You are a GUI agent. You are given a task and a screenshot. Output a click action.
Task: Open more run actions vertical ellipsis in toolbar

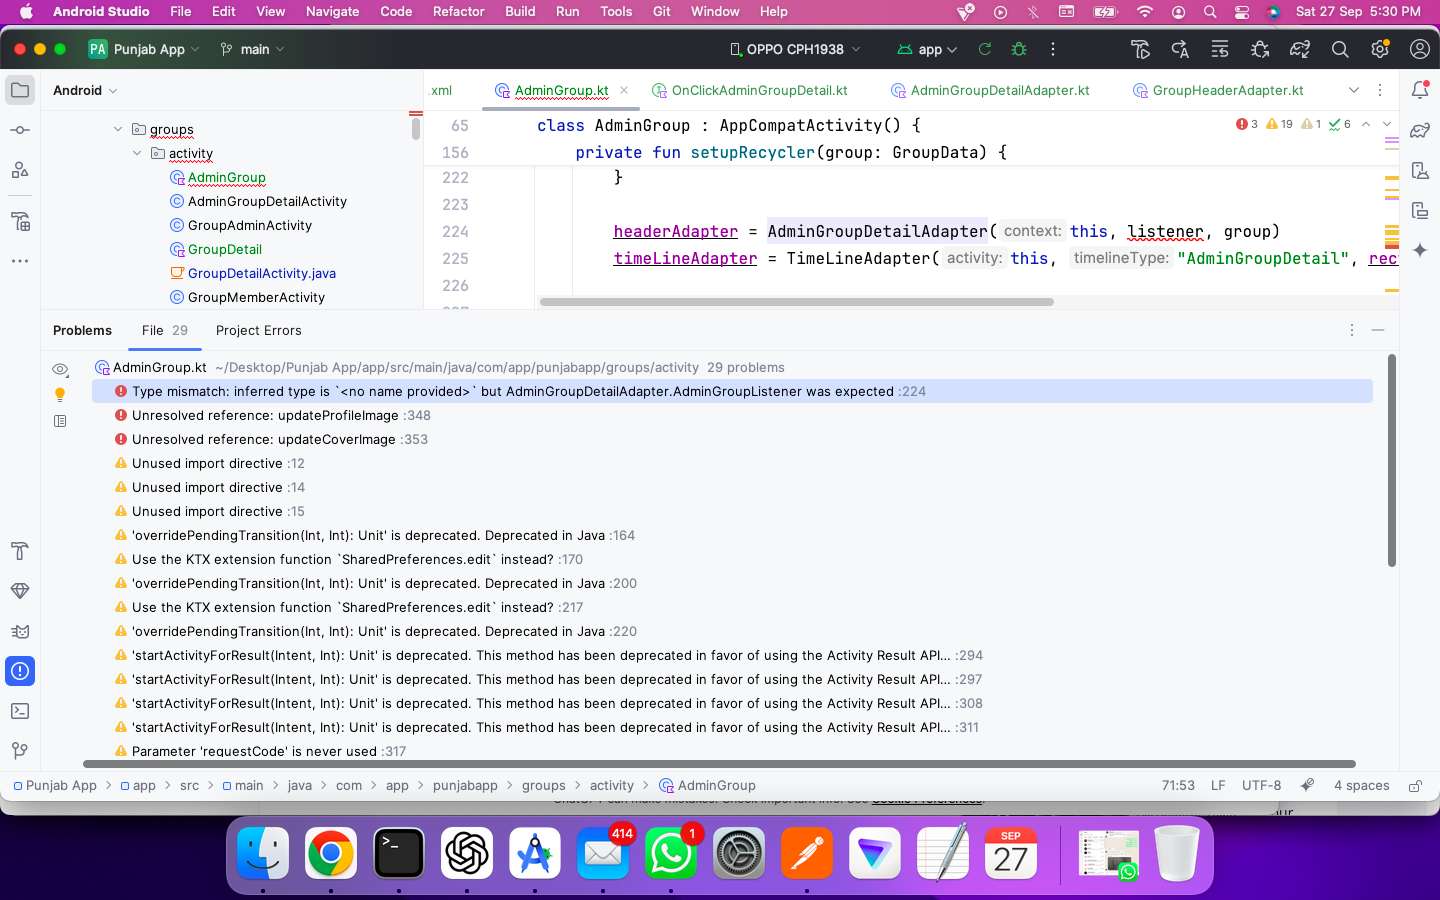coord(1053,49)
